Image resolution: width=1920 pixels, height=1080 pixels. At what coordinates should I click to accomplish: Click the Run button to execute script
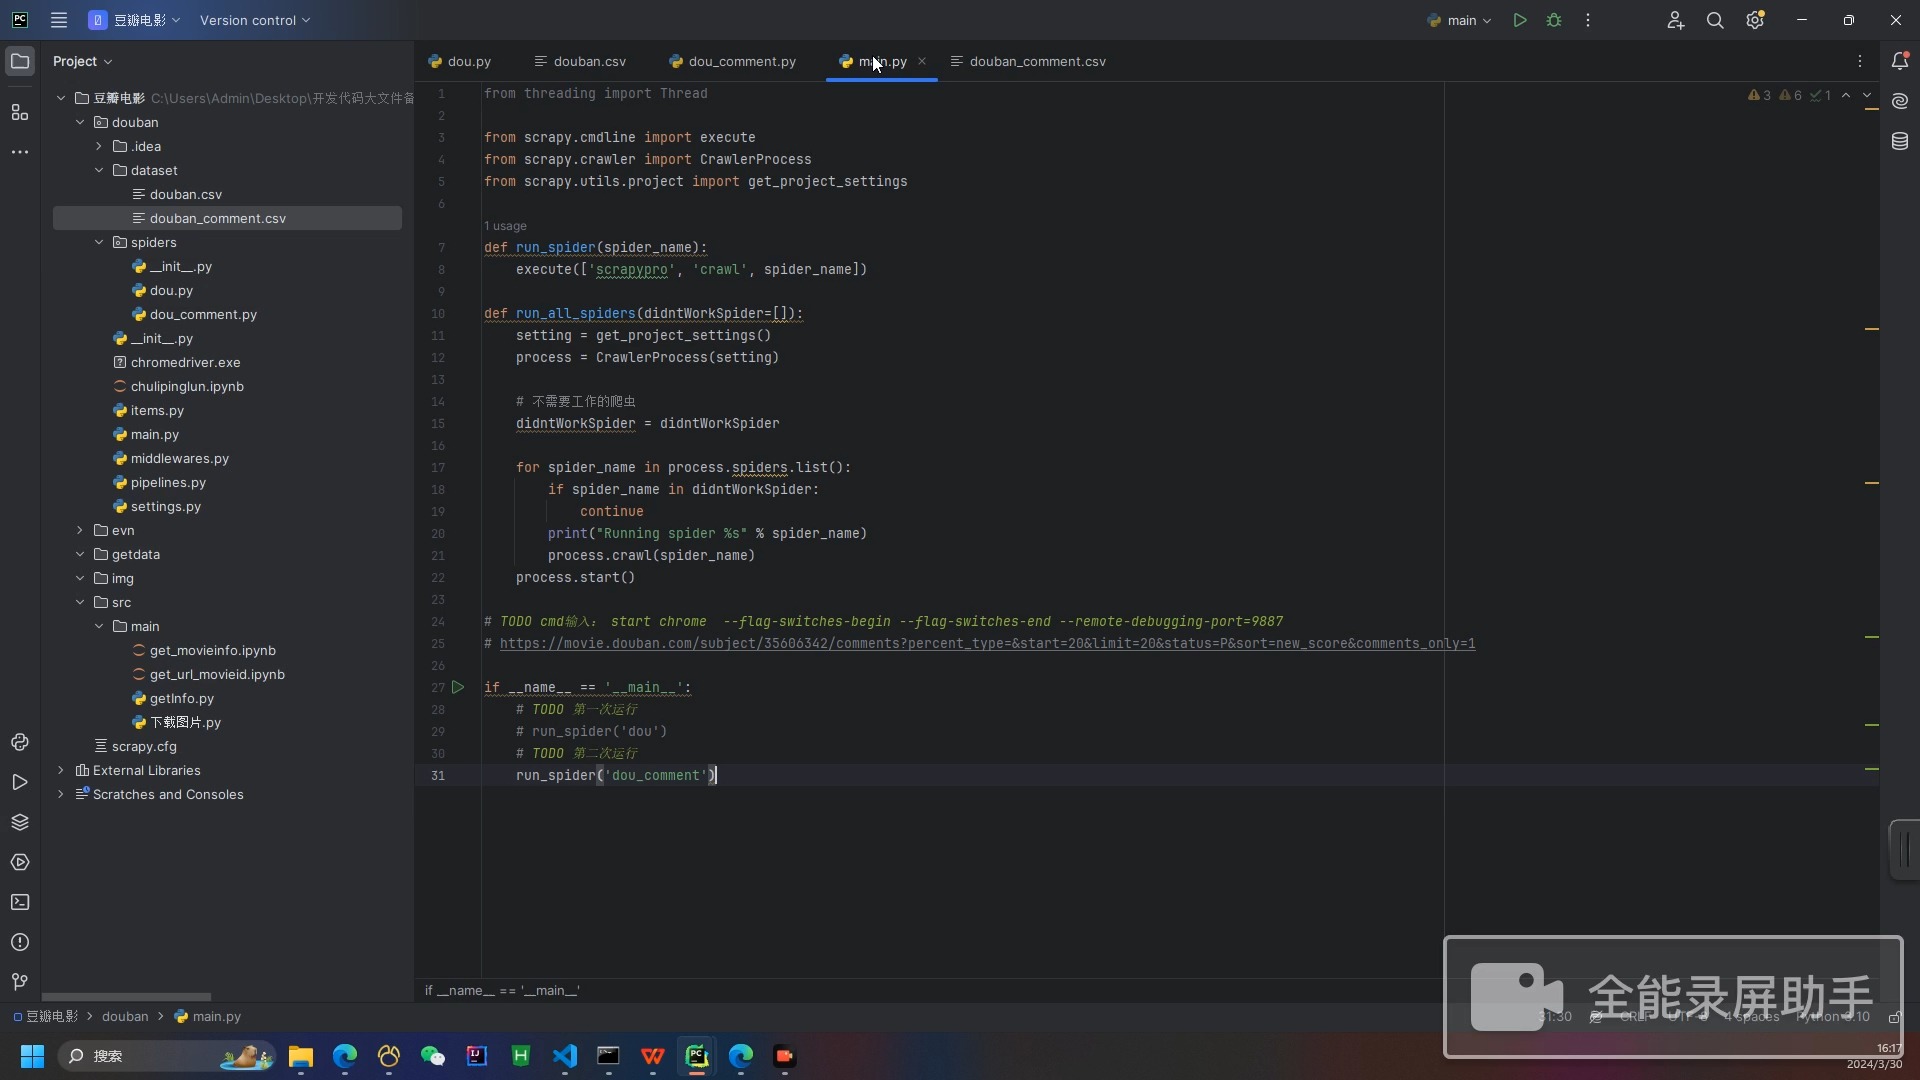click(1520, 20)
